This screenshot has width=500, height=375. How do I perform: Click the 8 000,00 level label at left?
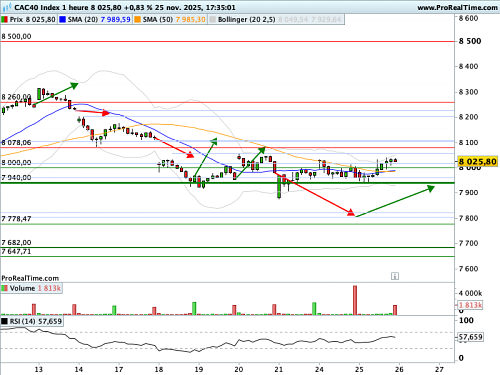point(16,163)
